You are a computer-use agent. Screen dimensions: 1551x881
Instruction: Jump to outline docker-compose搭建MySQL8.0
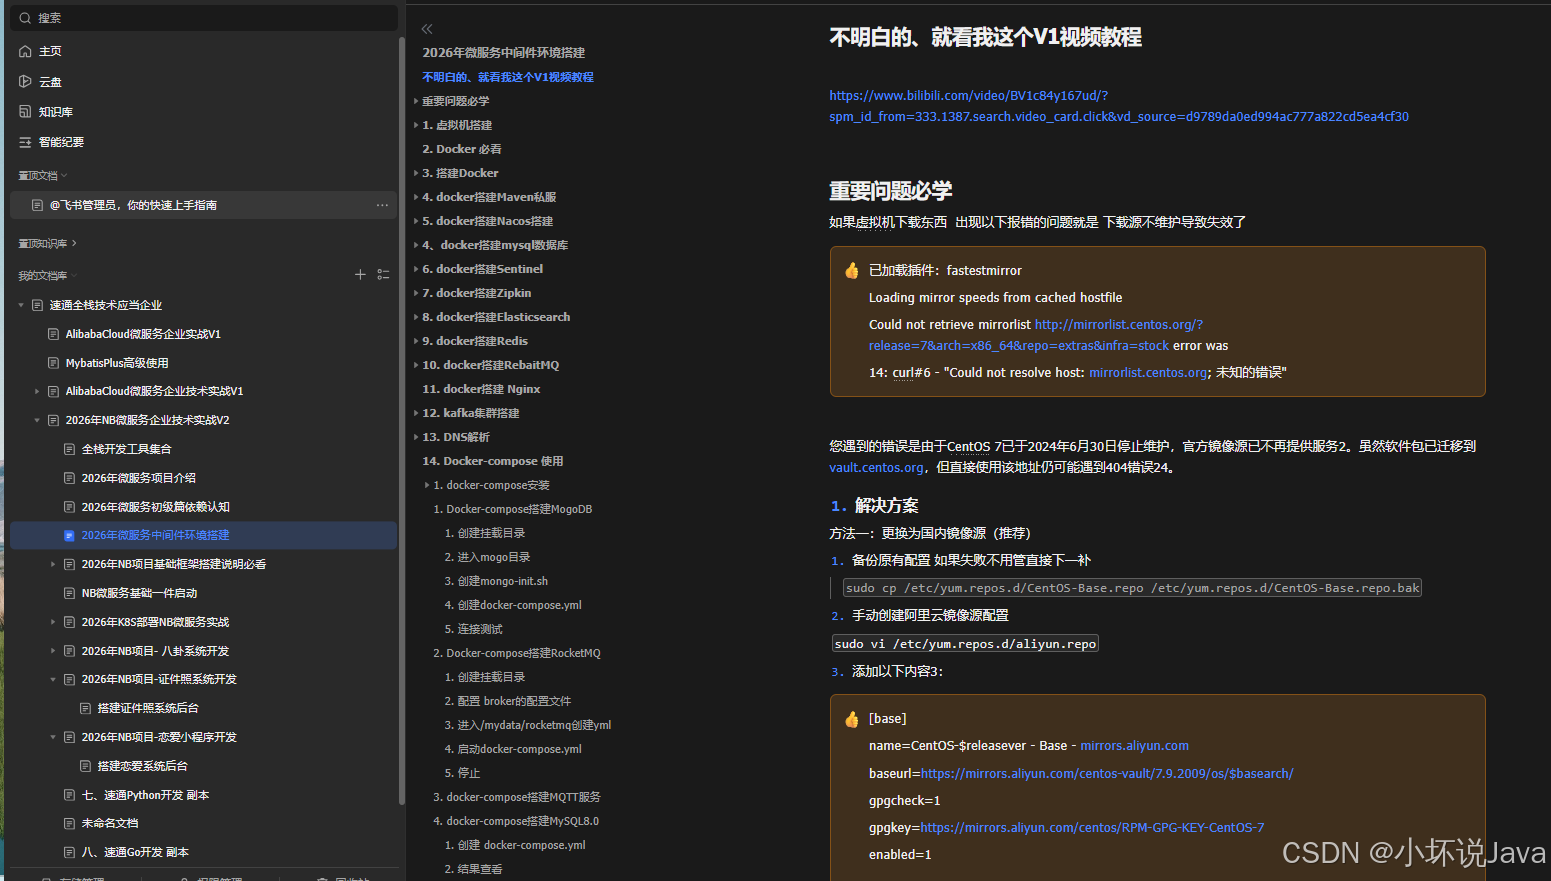click(x=516, y=821)
